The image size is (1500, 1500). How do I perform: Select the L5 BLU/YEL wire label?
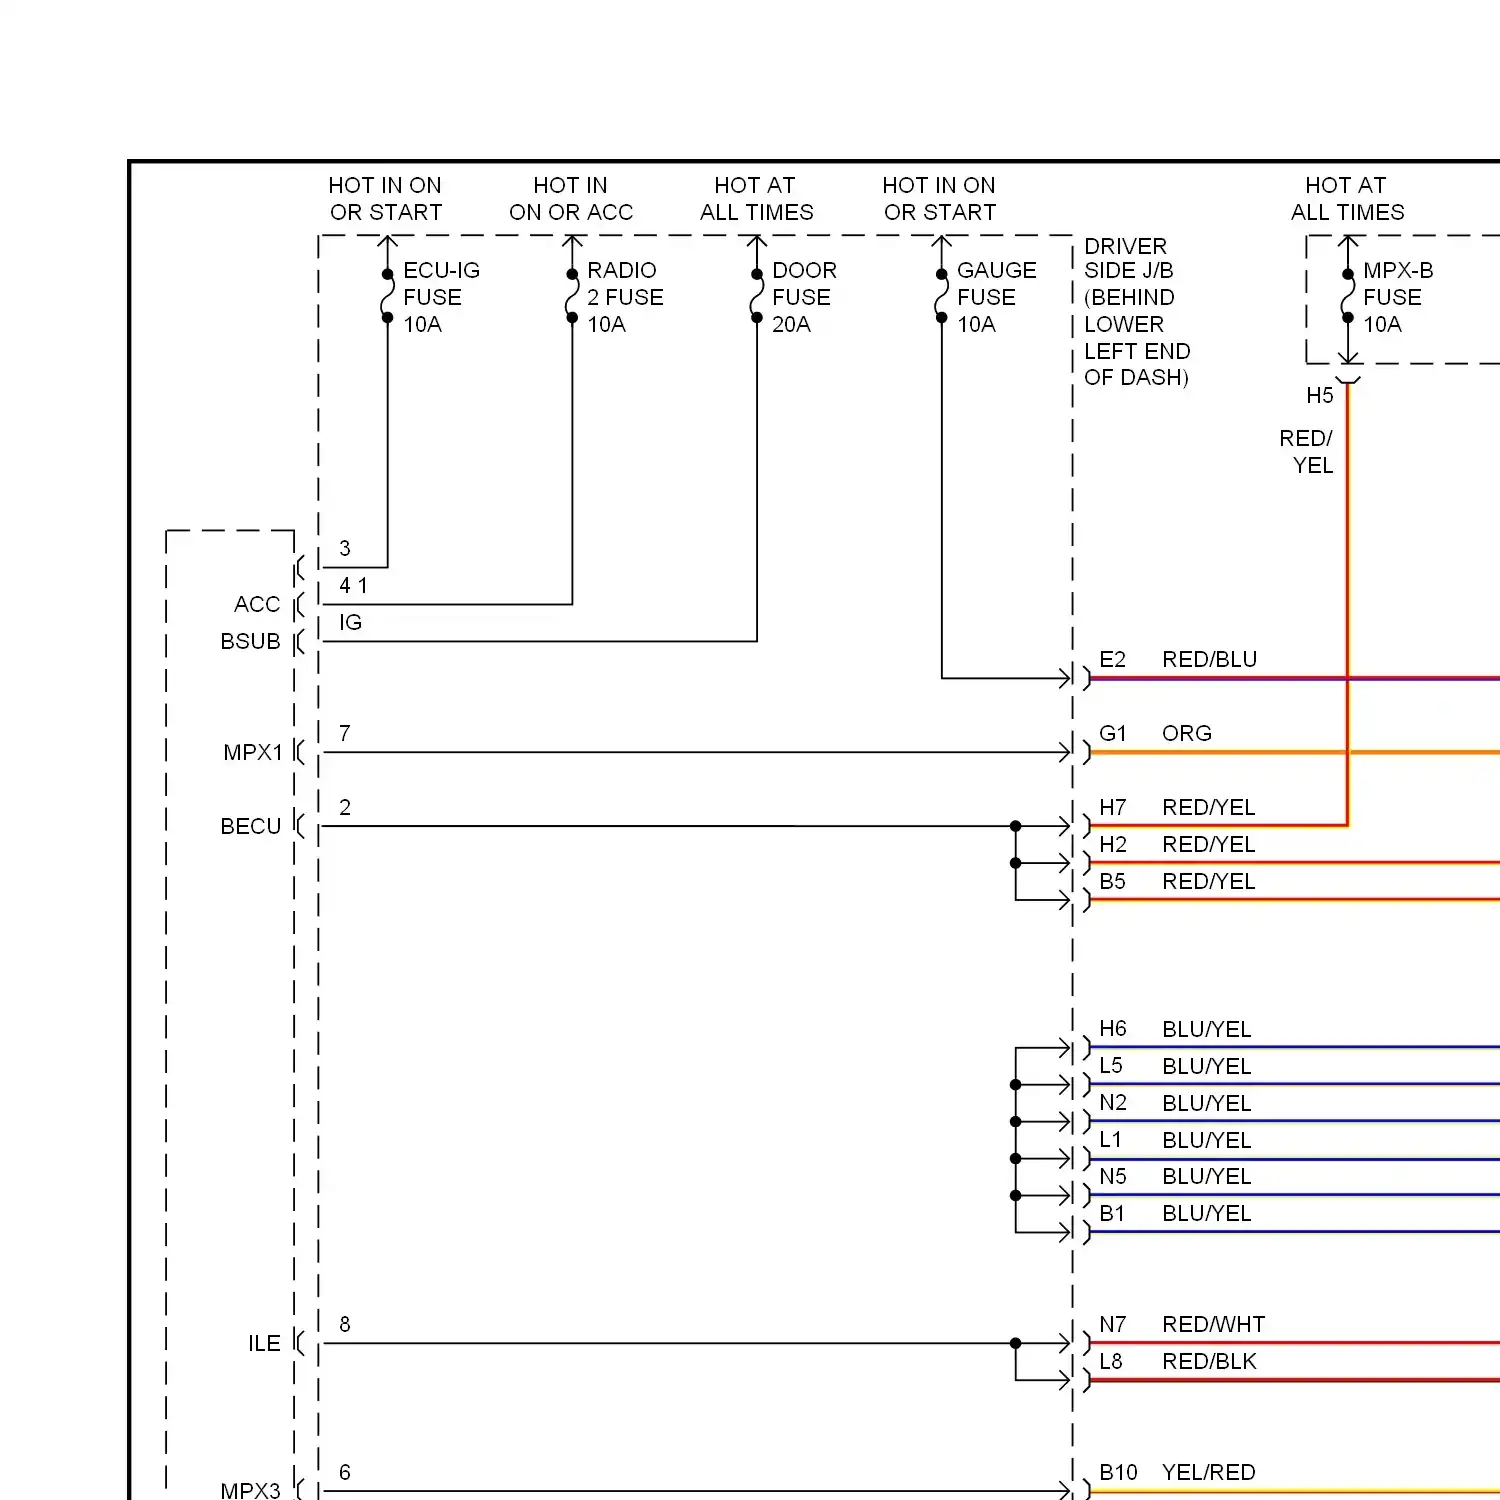pyautogui.click(x=1175, y=1067)
